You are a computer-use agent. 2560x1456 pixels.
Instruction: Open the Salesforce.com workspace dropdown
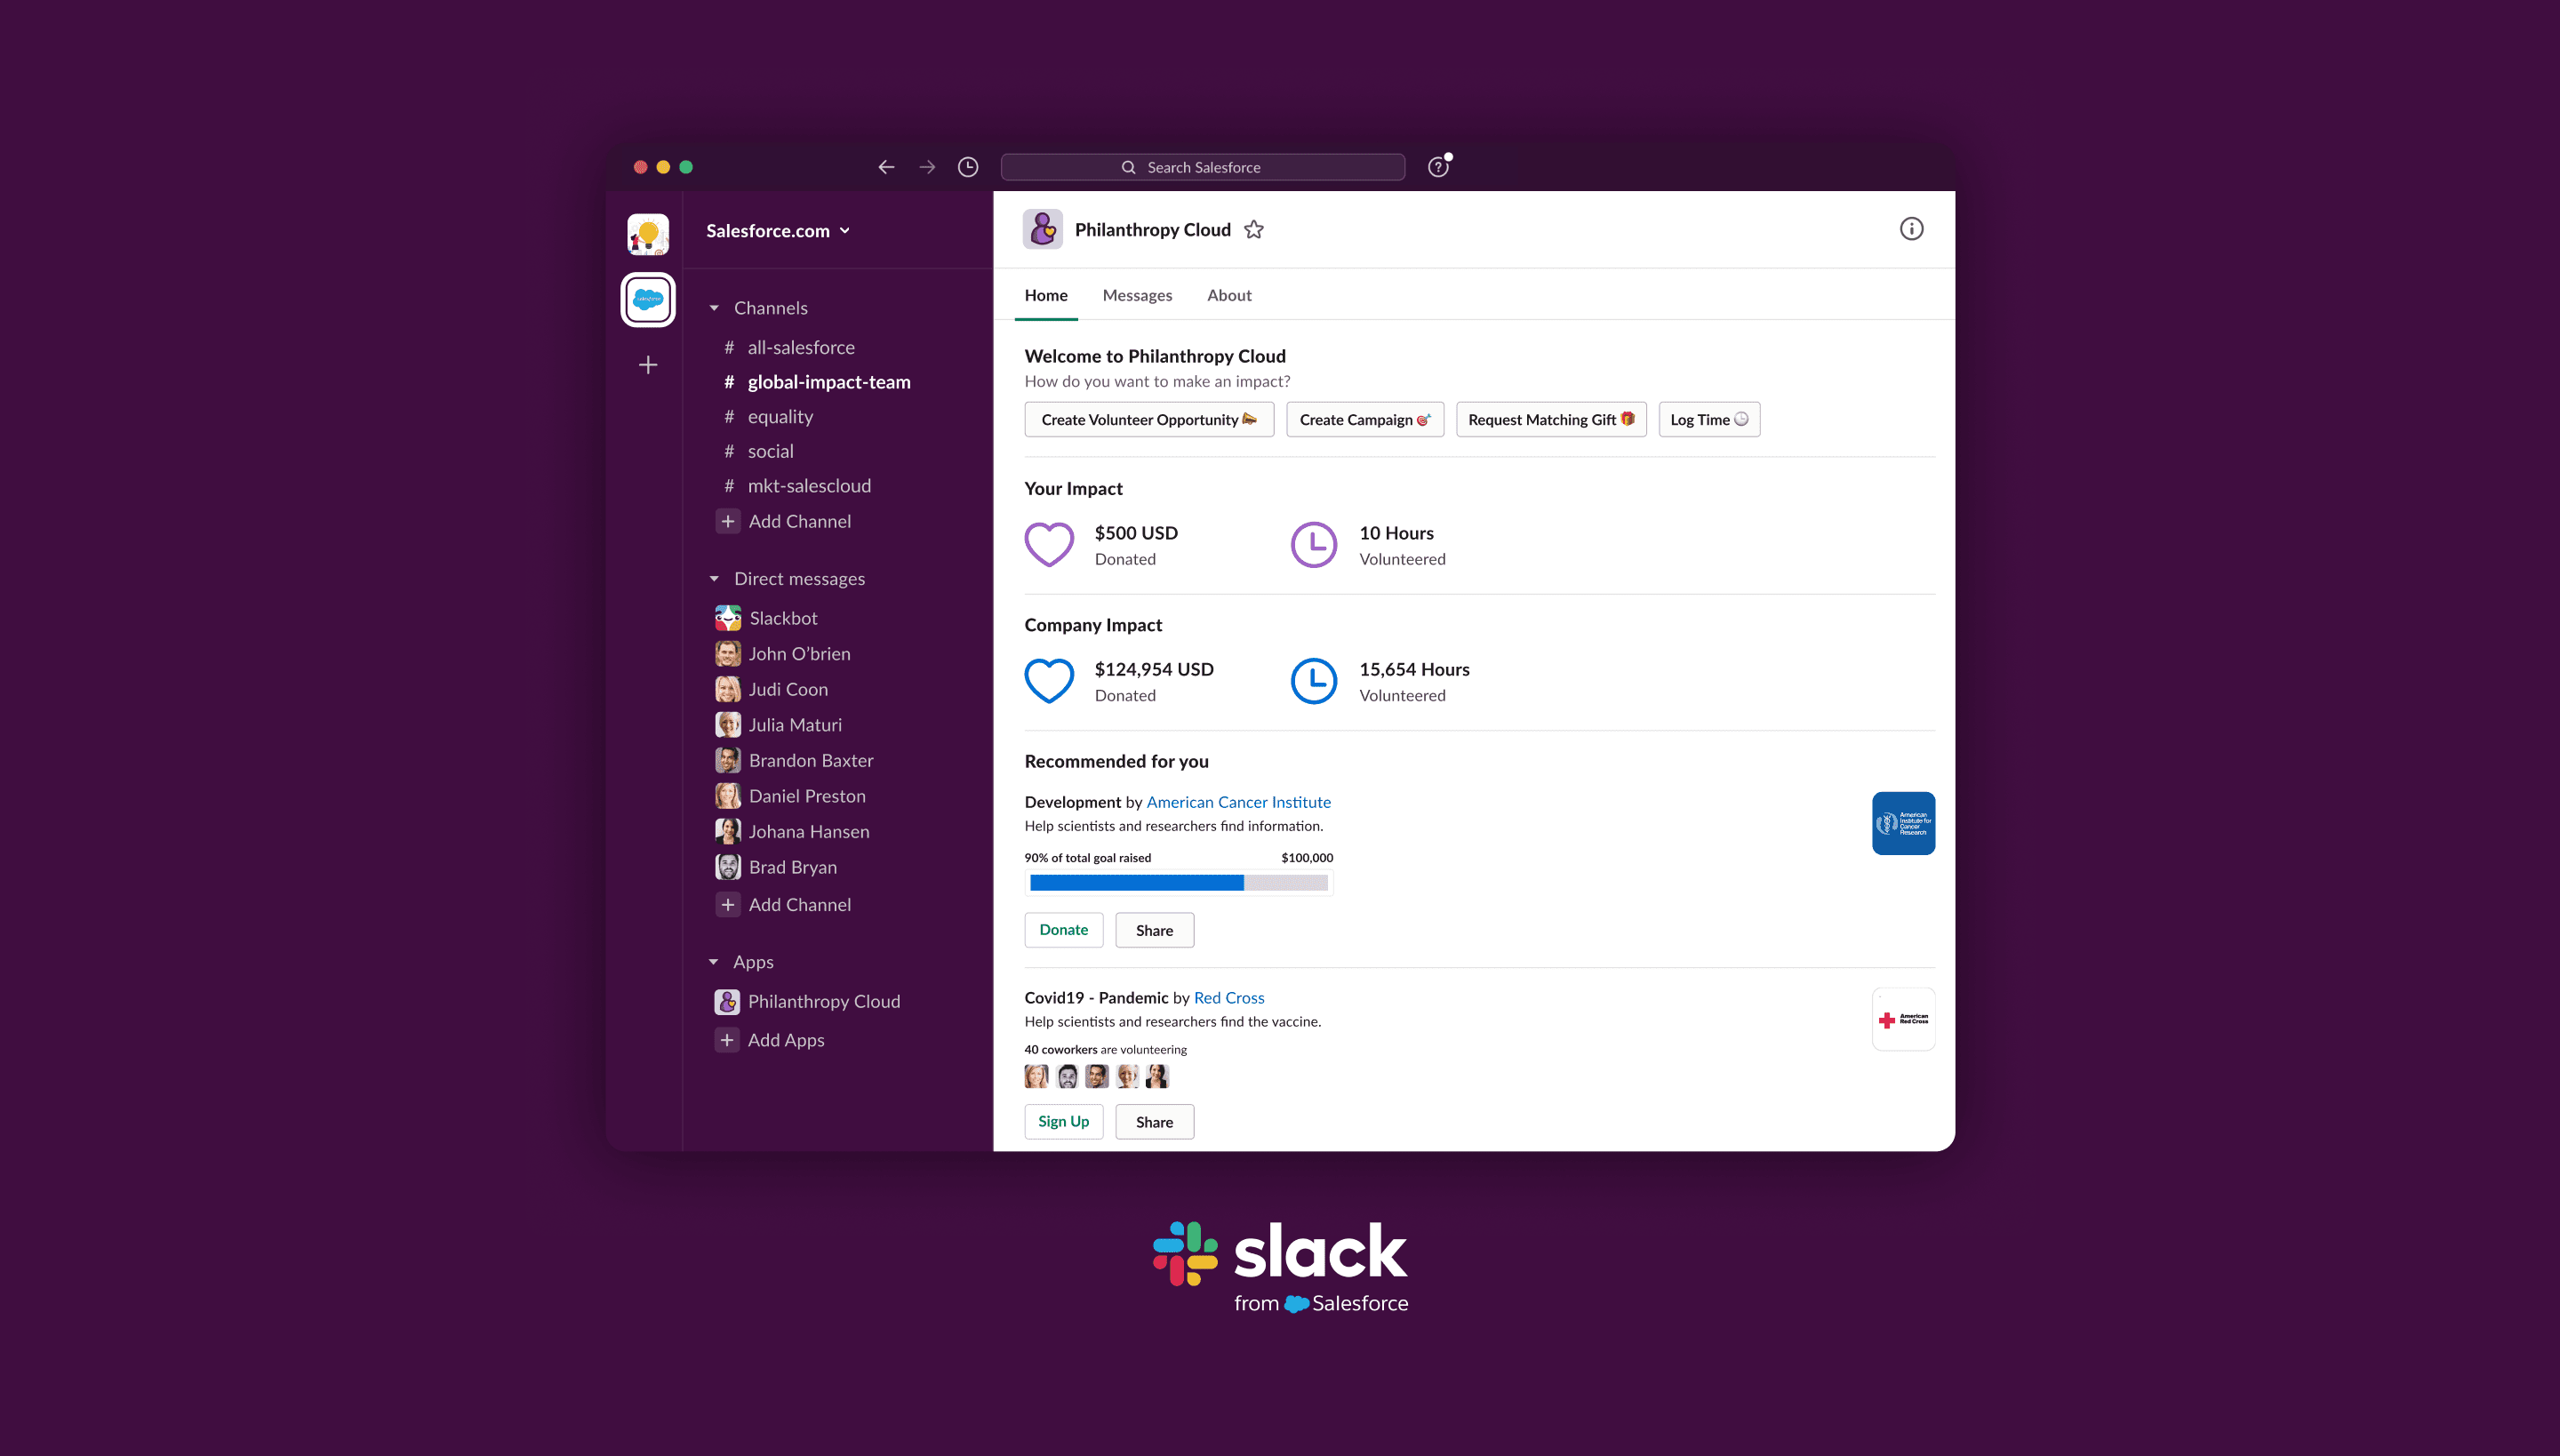[778, 230]
